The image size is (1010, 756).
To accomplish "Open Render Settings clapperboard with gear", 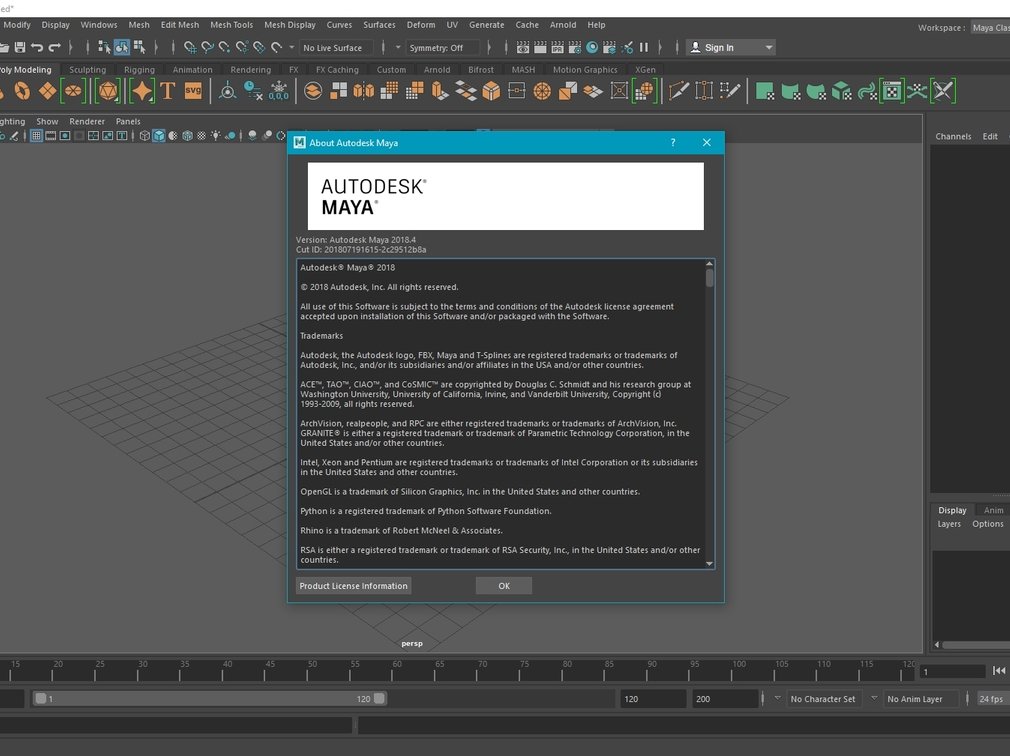I will [575, 47].
